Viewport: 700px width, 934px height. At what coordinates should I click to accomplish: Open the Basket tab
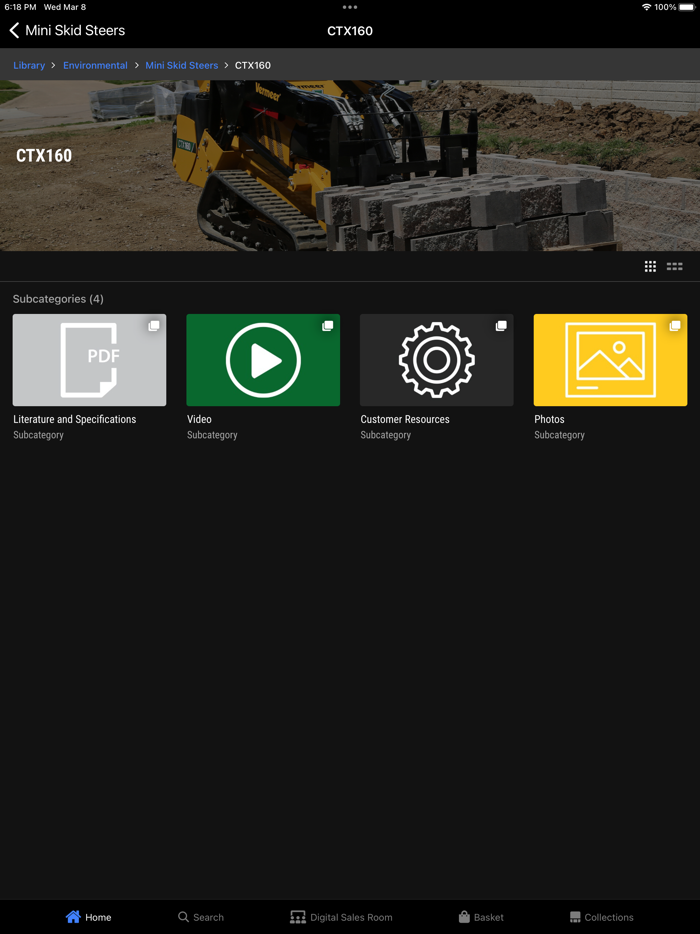[481, 917]
